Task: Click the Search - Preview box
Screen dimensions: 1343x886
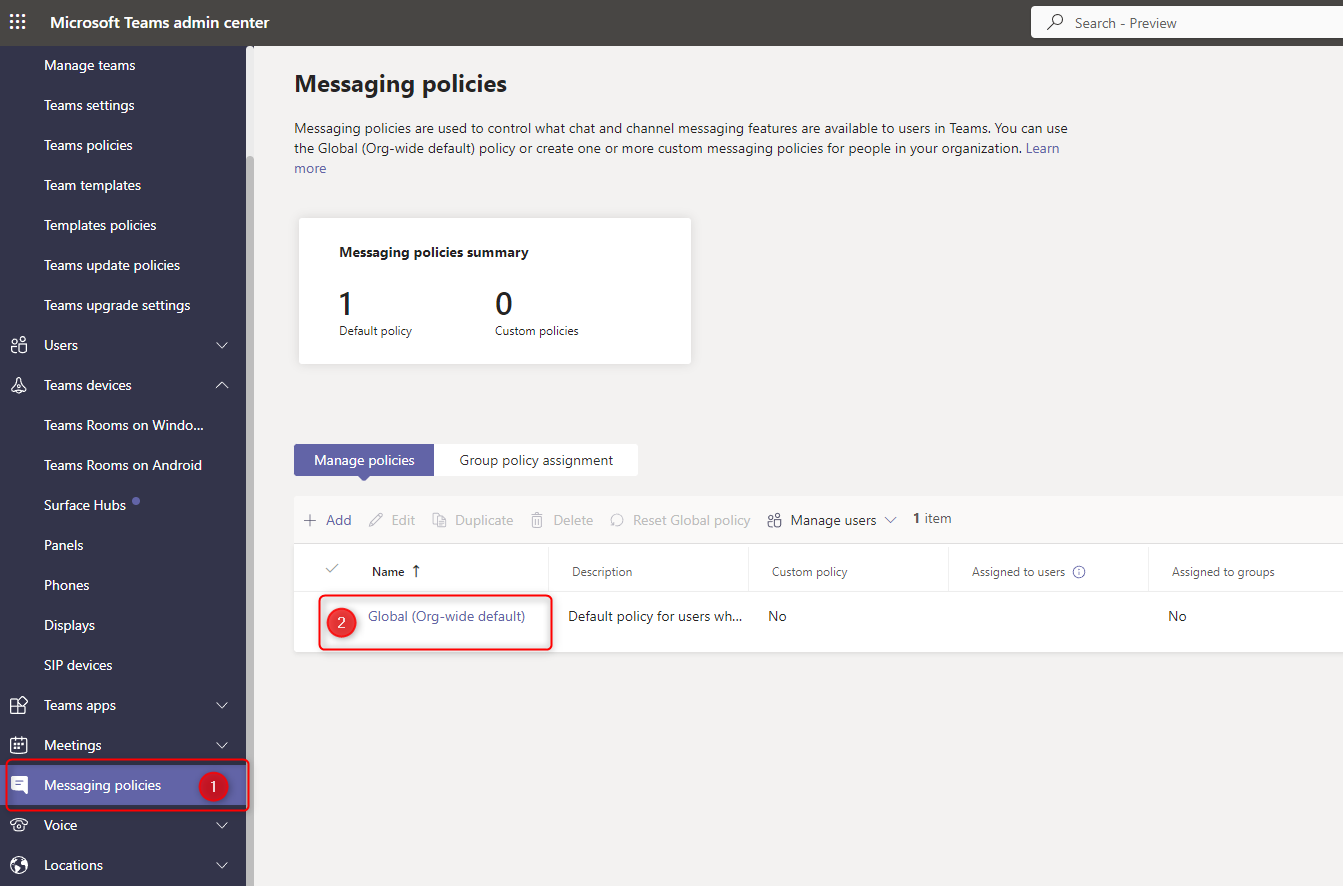Action: coord(1186,22)
